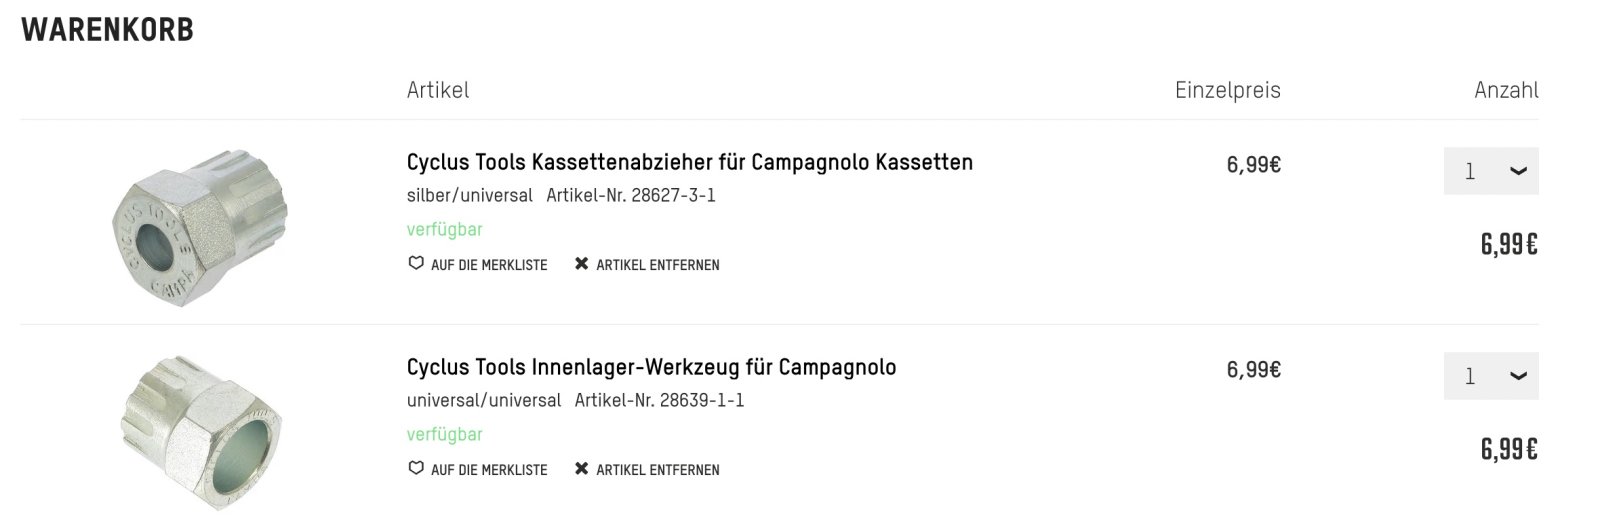Click the Anzahl column header
The height and width of the screenshot is (528, 1600).
click(1505, 90)
